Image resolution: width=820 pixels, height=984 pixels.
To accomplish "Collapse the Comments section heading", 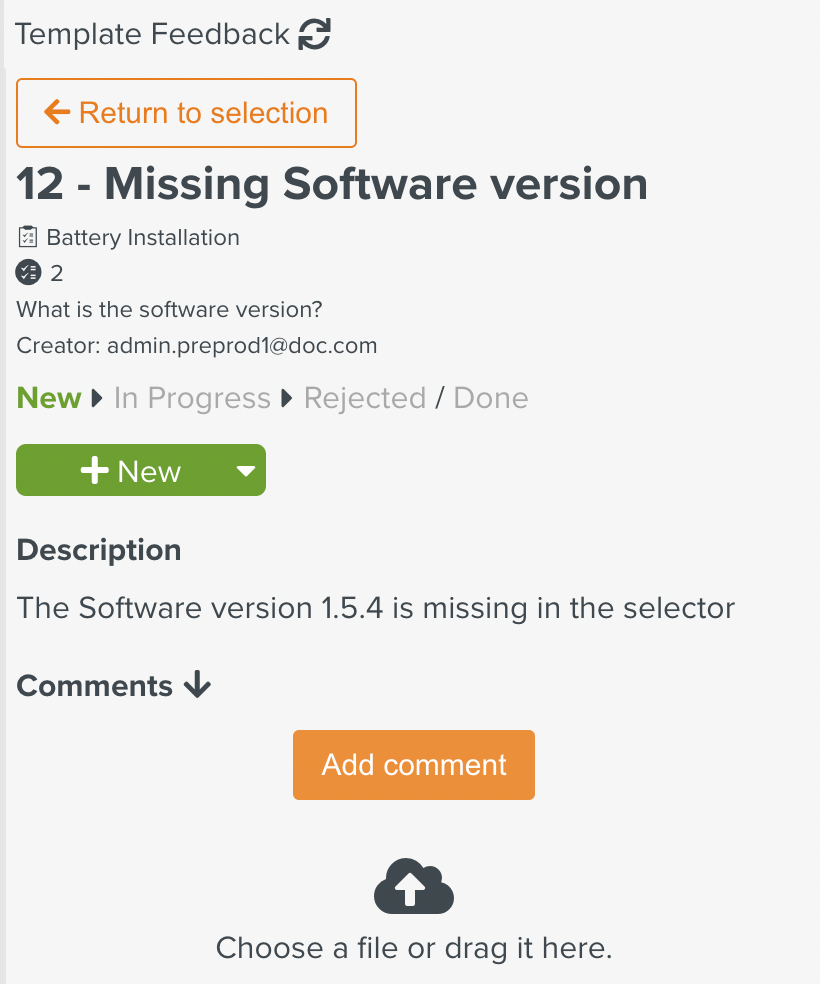I will click(95, 686).
